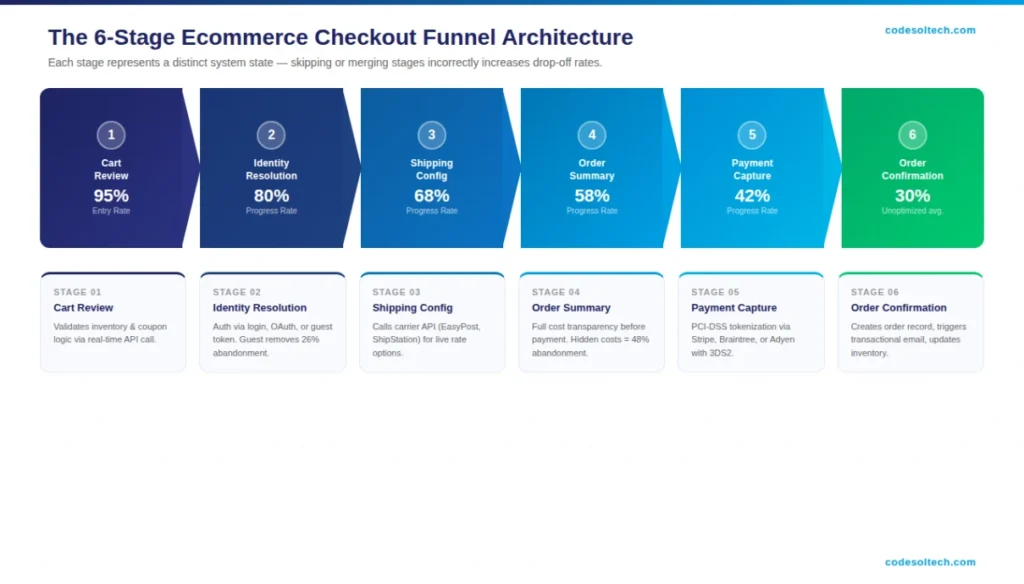
Task: Click the STAGE 06 Order Confirmation card
Action: 911,320
